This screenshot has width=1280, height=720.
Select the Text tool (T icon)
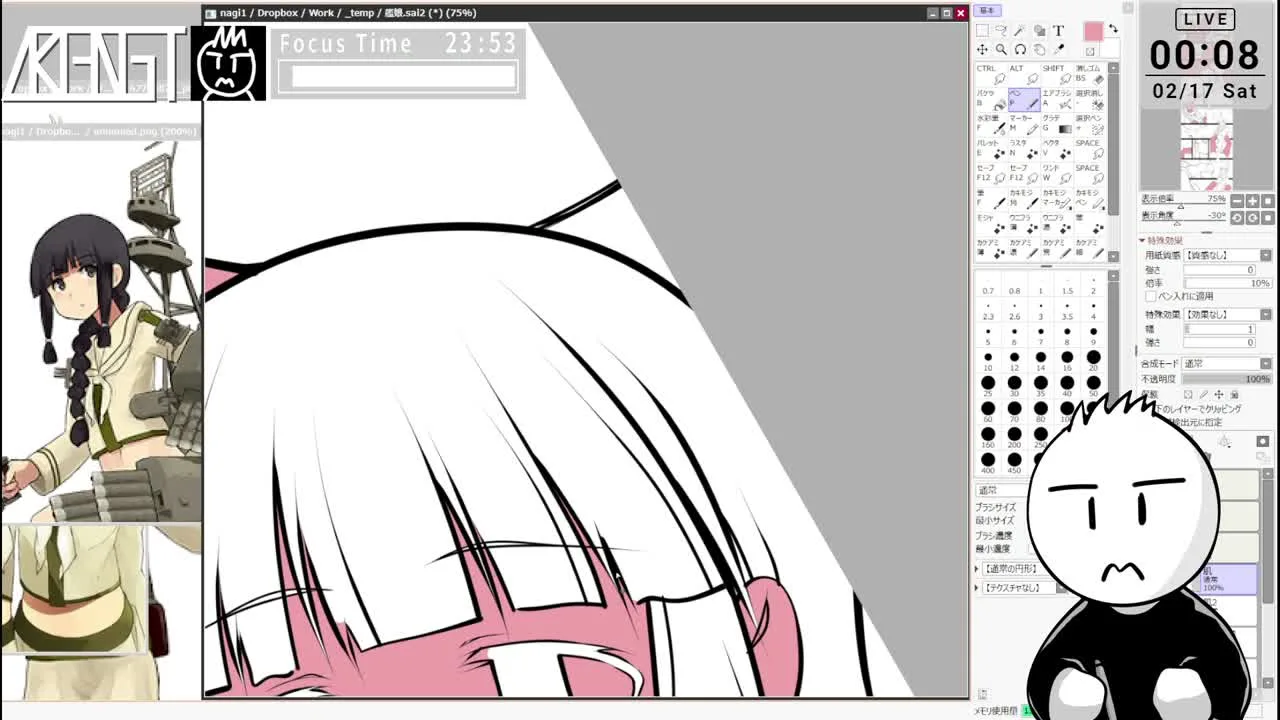click(x=1059, y=31)
